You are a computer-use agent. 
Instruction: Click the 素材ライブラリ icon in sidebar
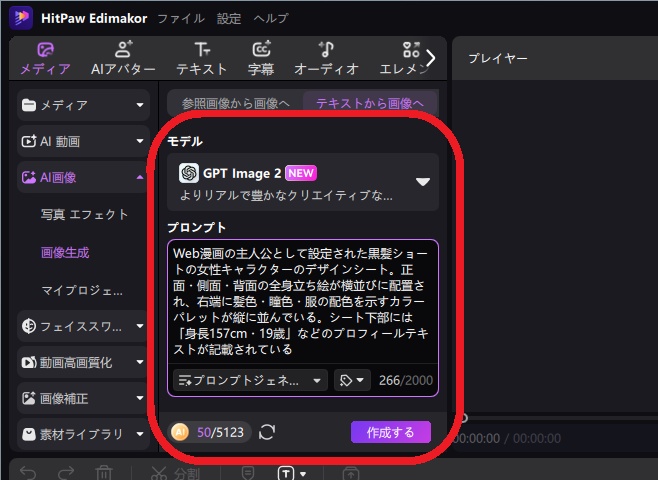pos(29,434)
